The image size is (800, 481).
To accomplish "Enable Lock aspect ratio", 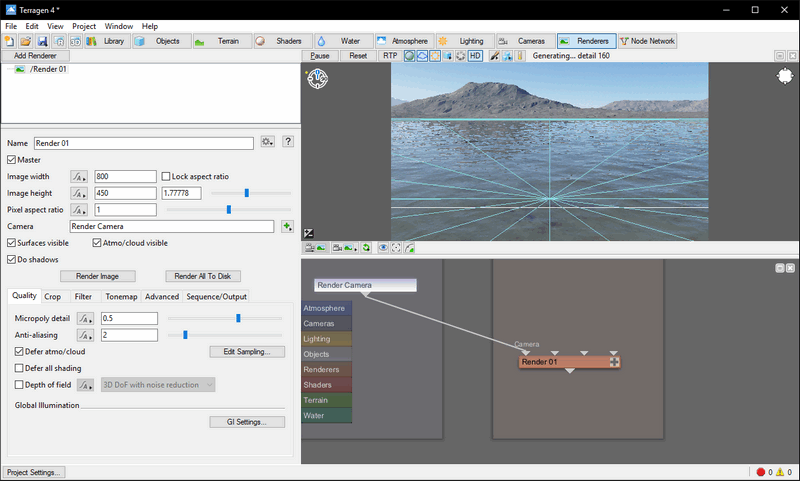I will click(x=166, y=176).
